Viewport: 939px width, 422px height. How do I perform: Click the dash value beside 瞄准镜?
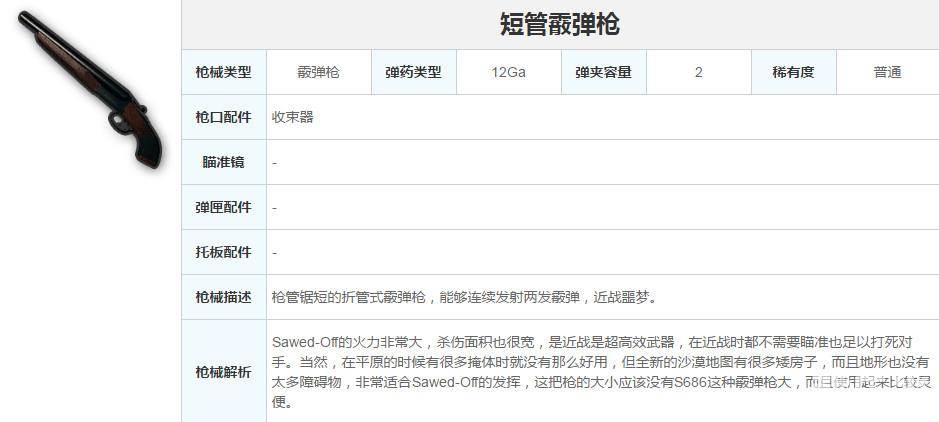click(275, 162)
